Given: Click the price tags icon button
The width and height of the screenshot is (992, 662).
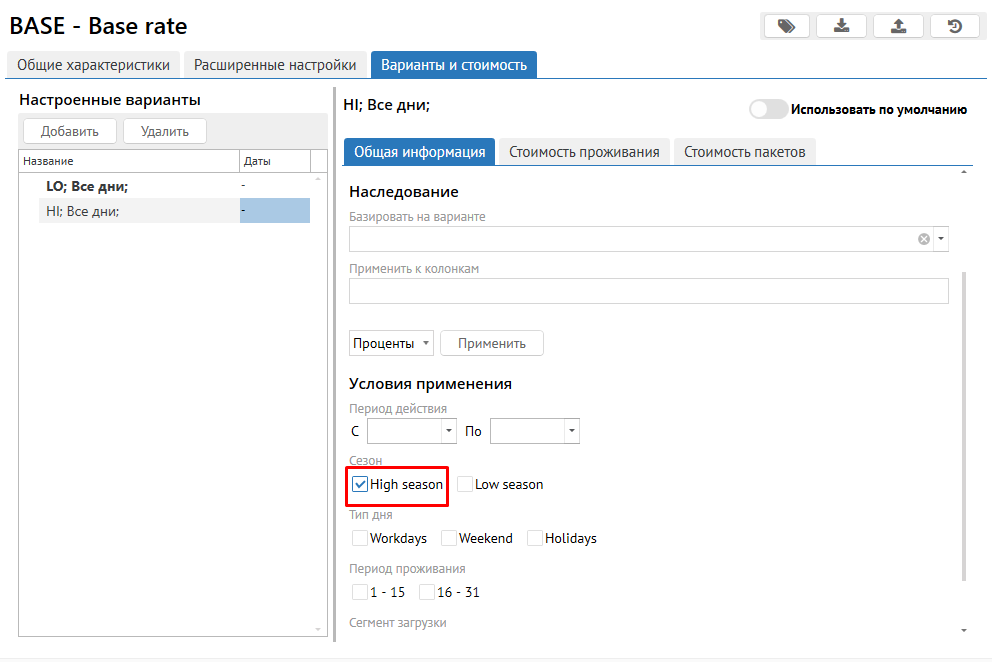Looking at the screenshot, I should (787, 27).
